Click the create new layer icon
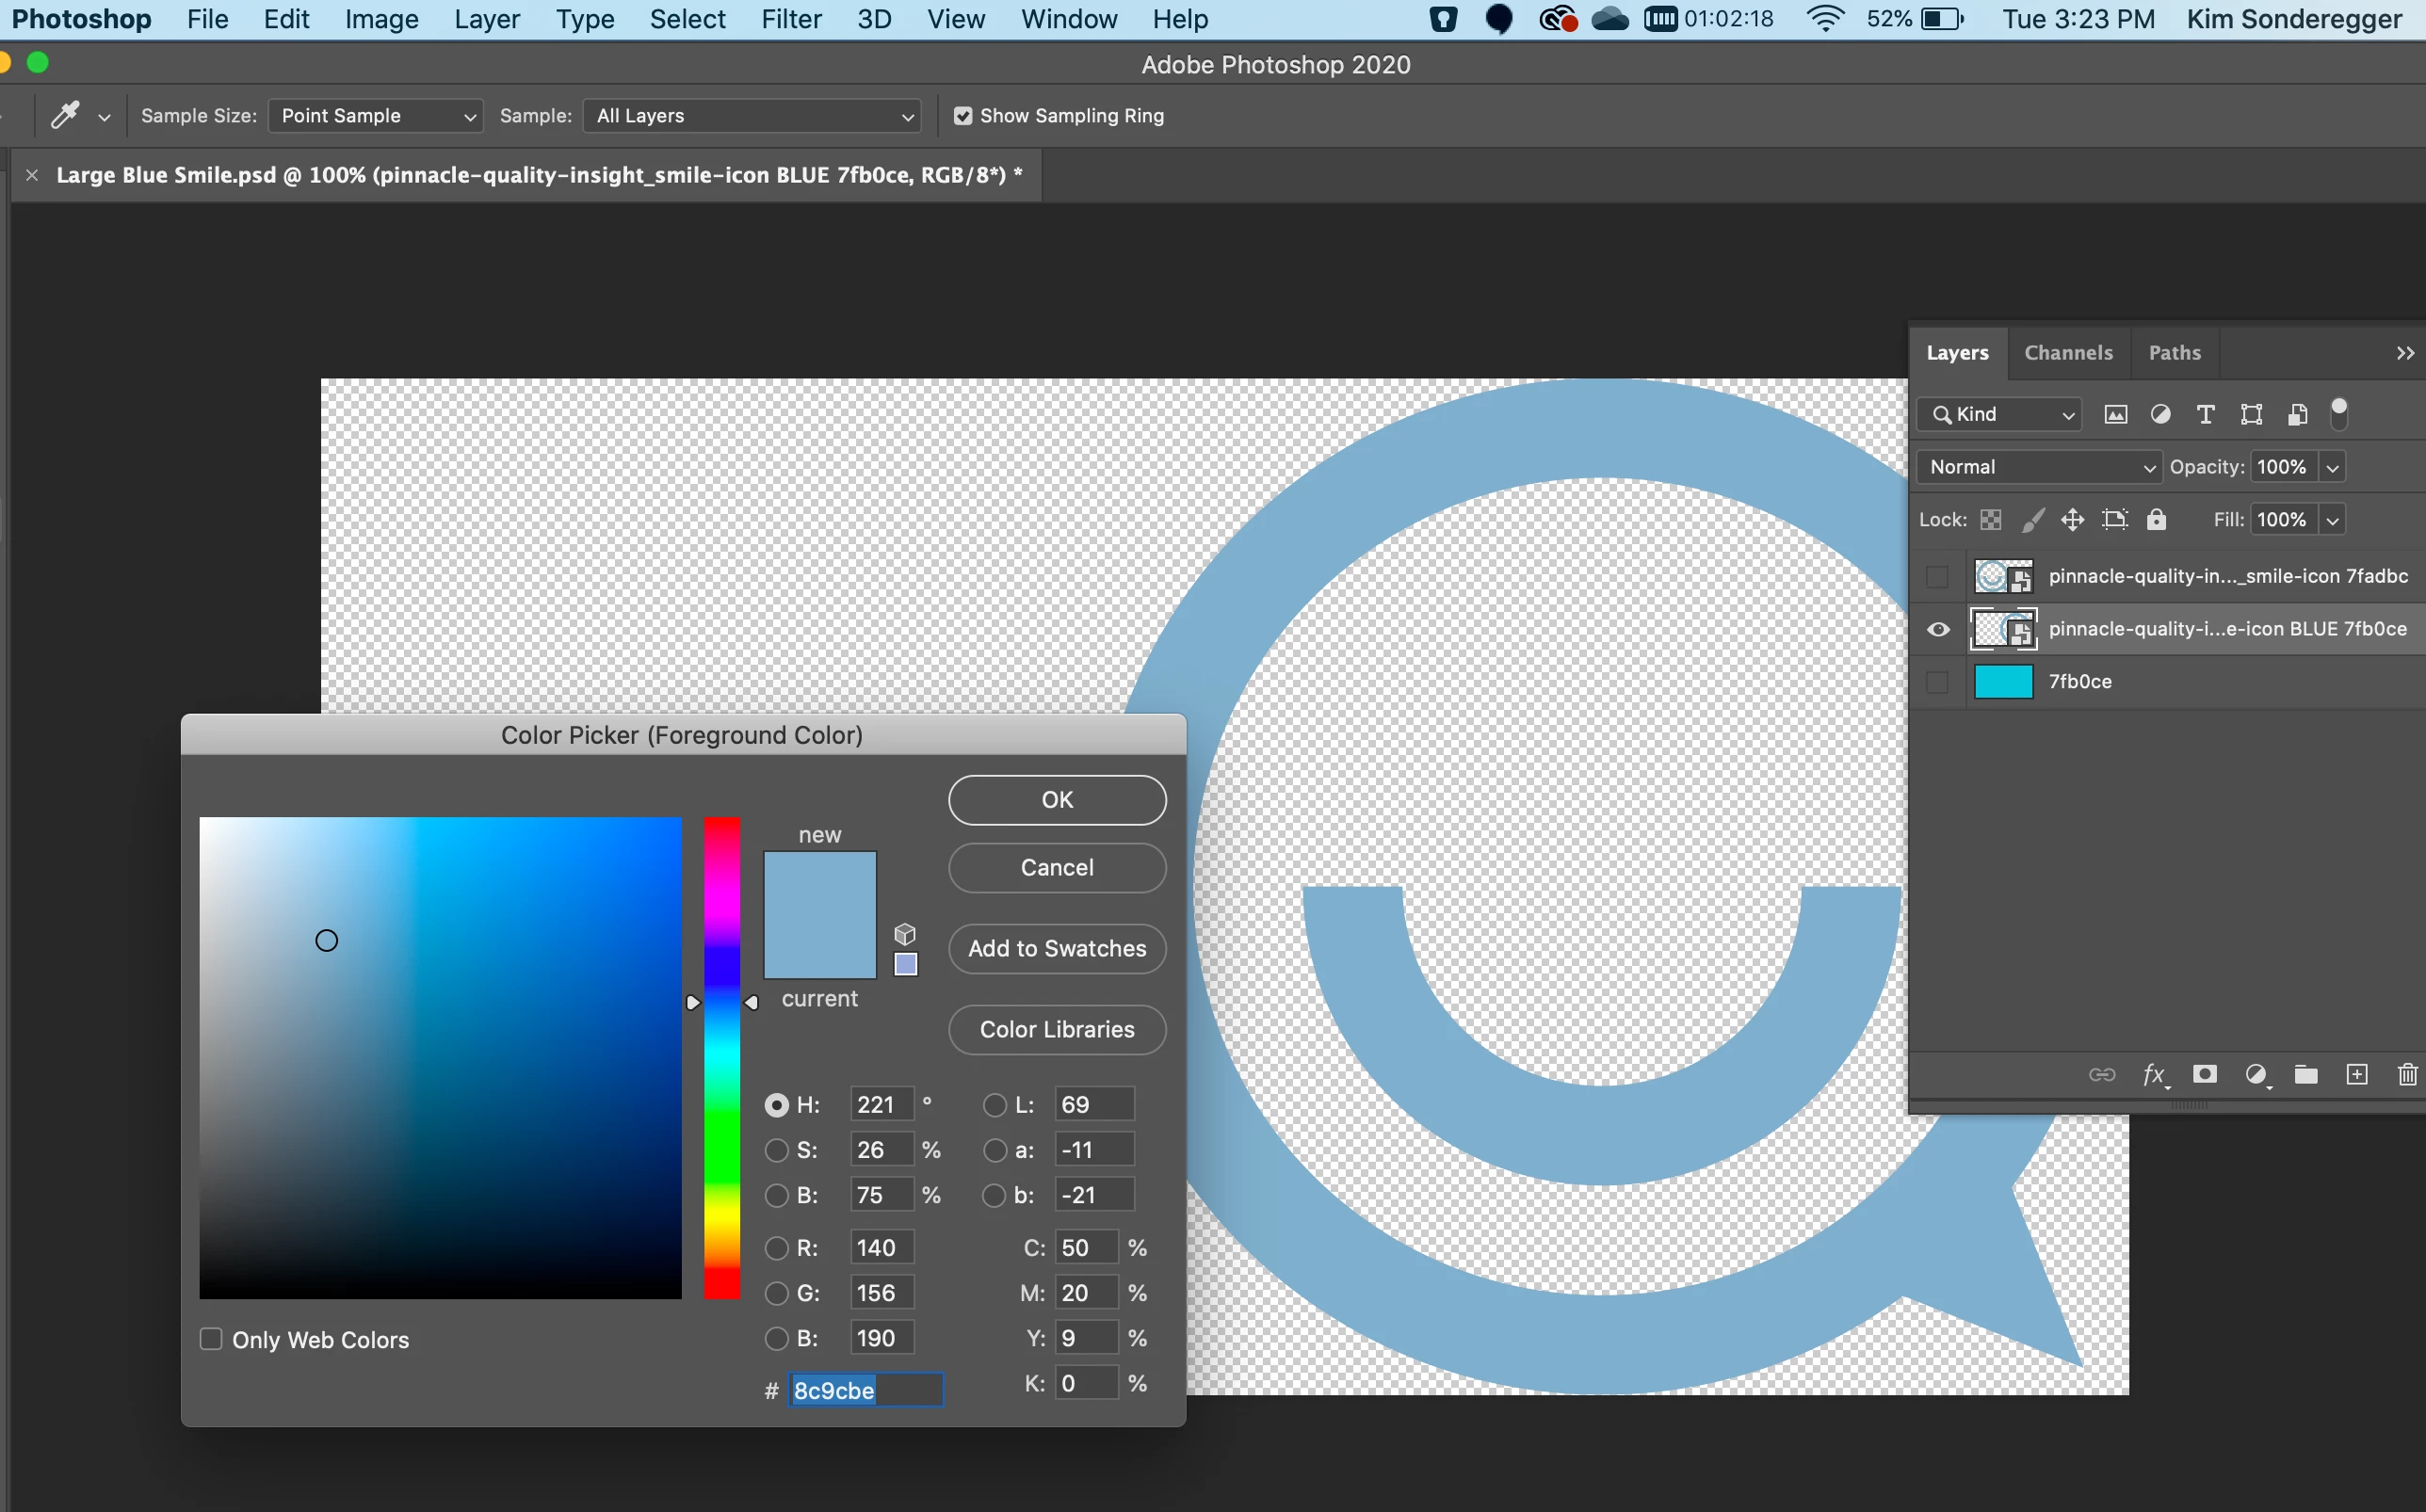This screenshot has width=2426, height=1512. pyautogui.click(x=2357, y=1075)
